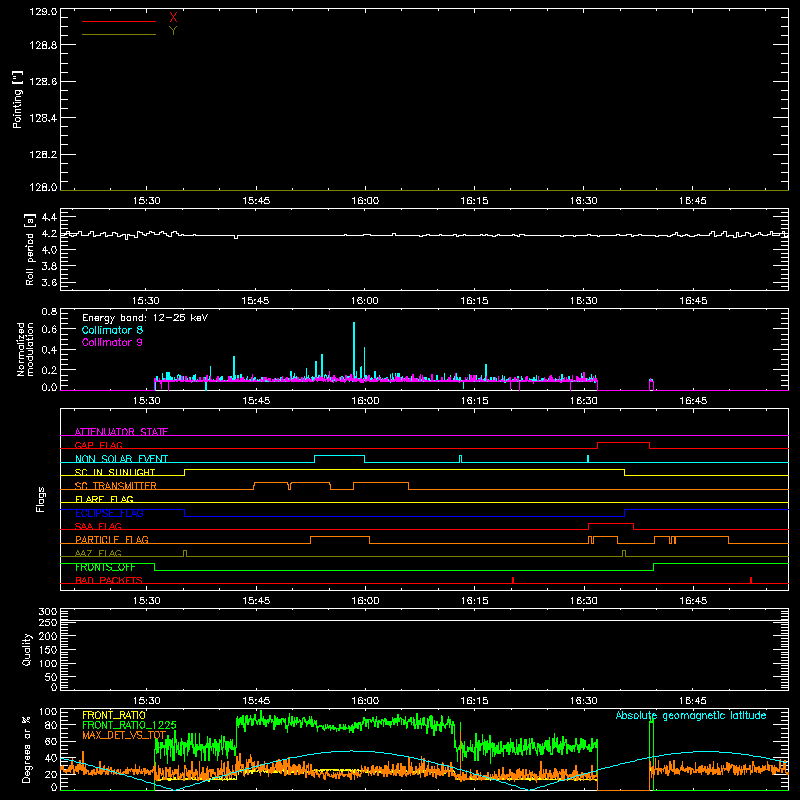800x800 pixels.
Task: Click the 128.2 tick label
Action: 43,155
